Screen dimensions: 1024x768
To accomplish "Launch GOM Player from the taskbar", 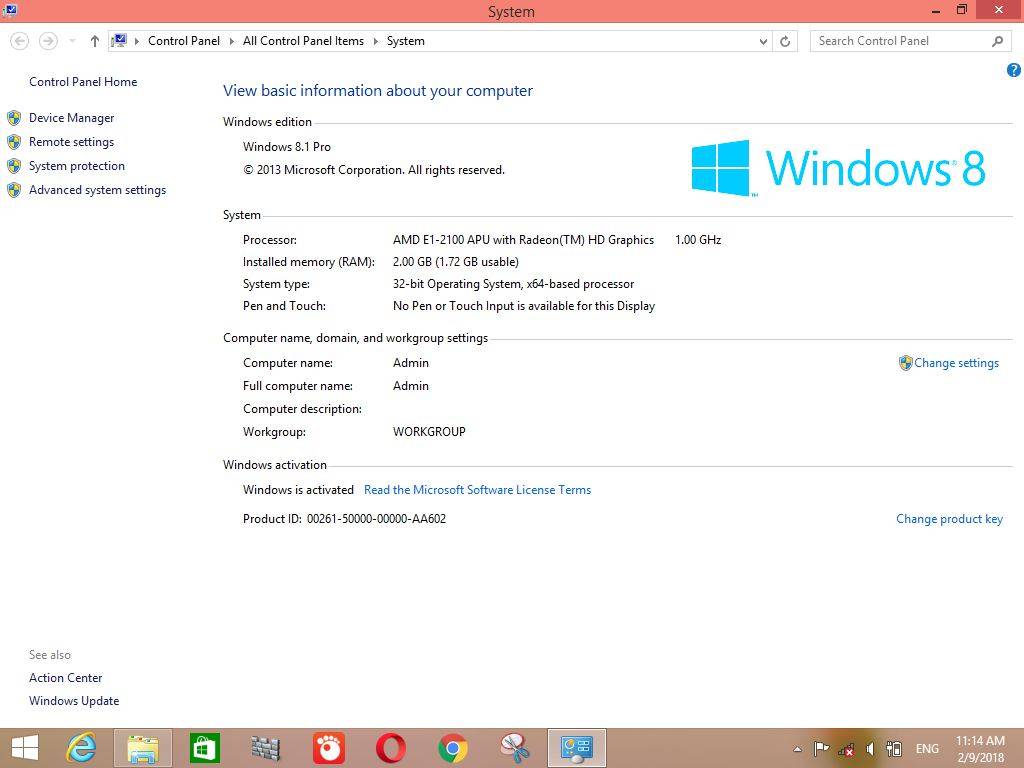I will [x=328, y=748].
